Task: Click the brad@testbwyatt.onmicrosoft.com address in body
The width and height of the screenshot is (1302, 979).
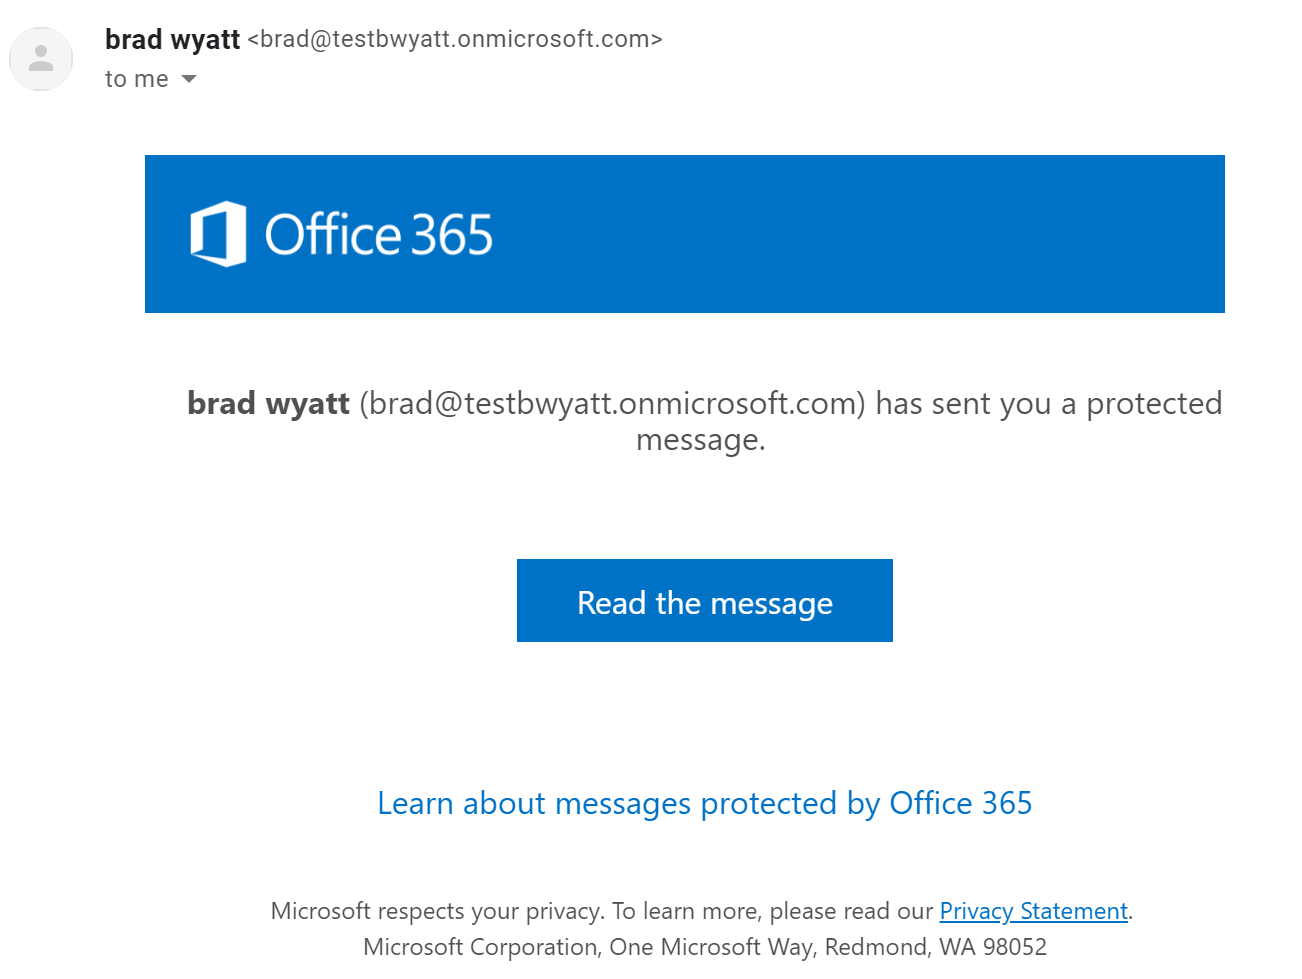Action: [x=612, y=403]
